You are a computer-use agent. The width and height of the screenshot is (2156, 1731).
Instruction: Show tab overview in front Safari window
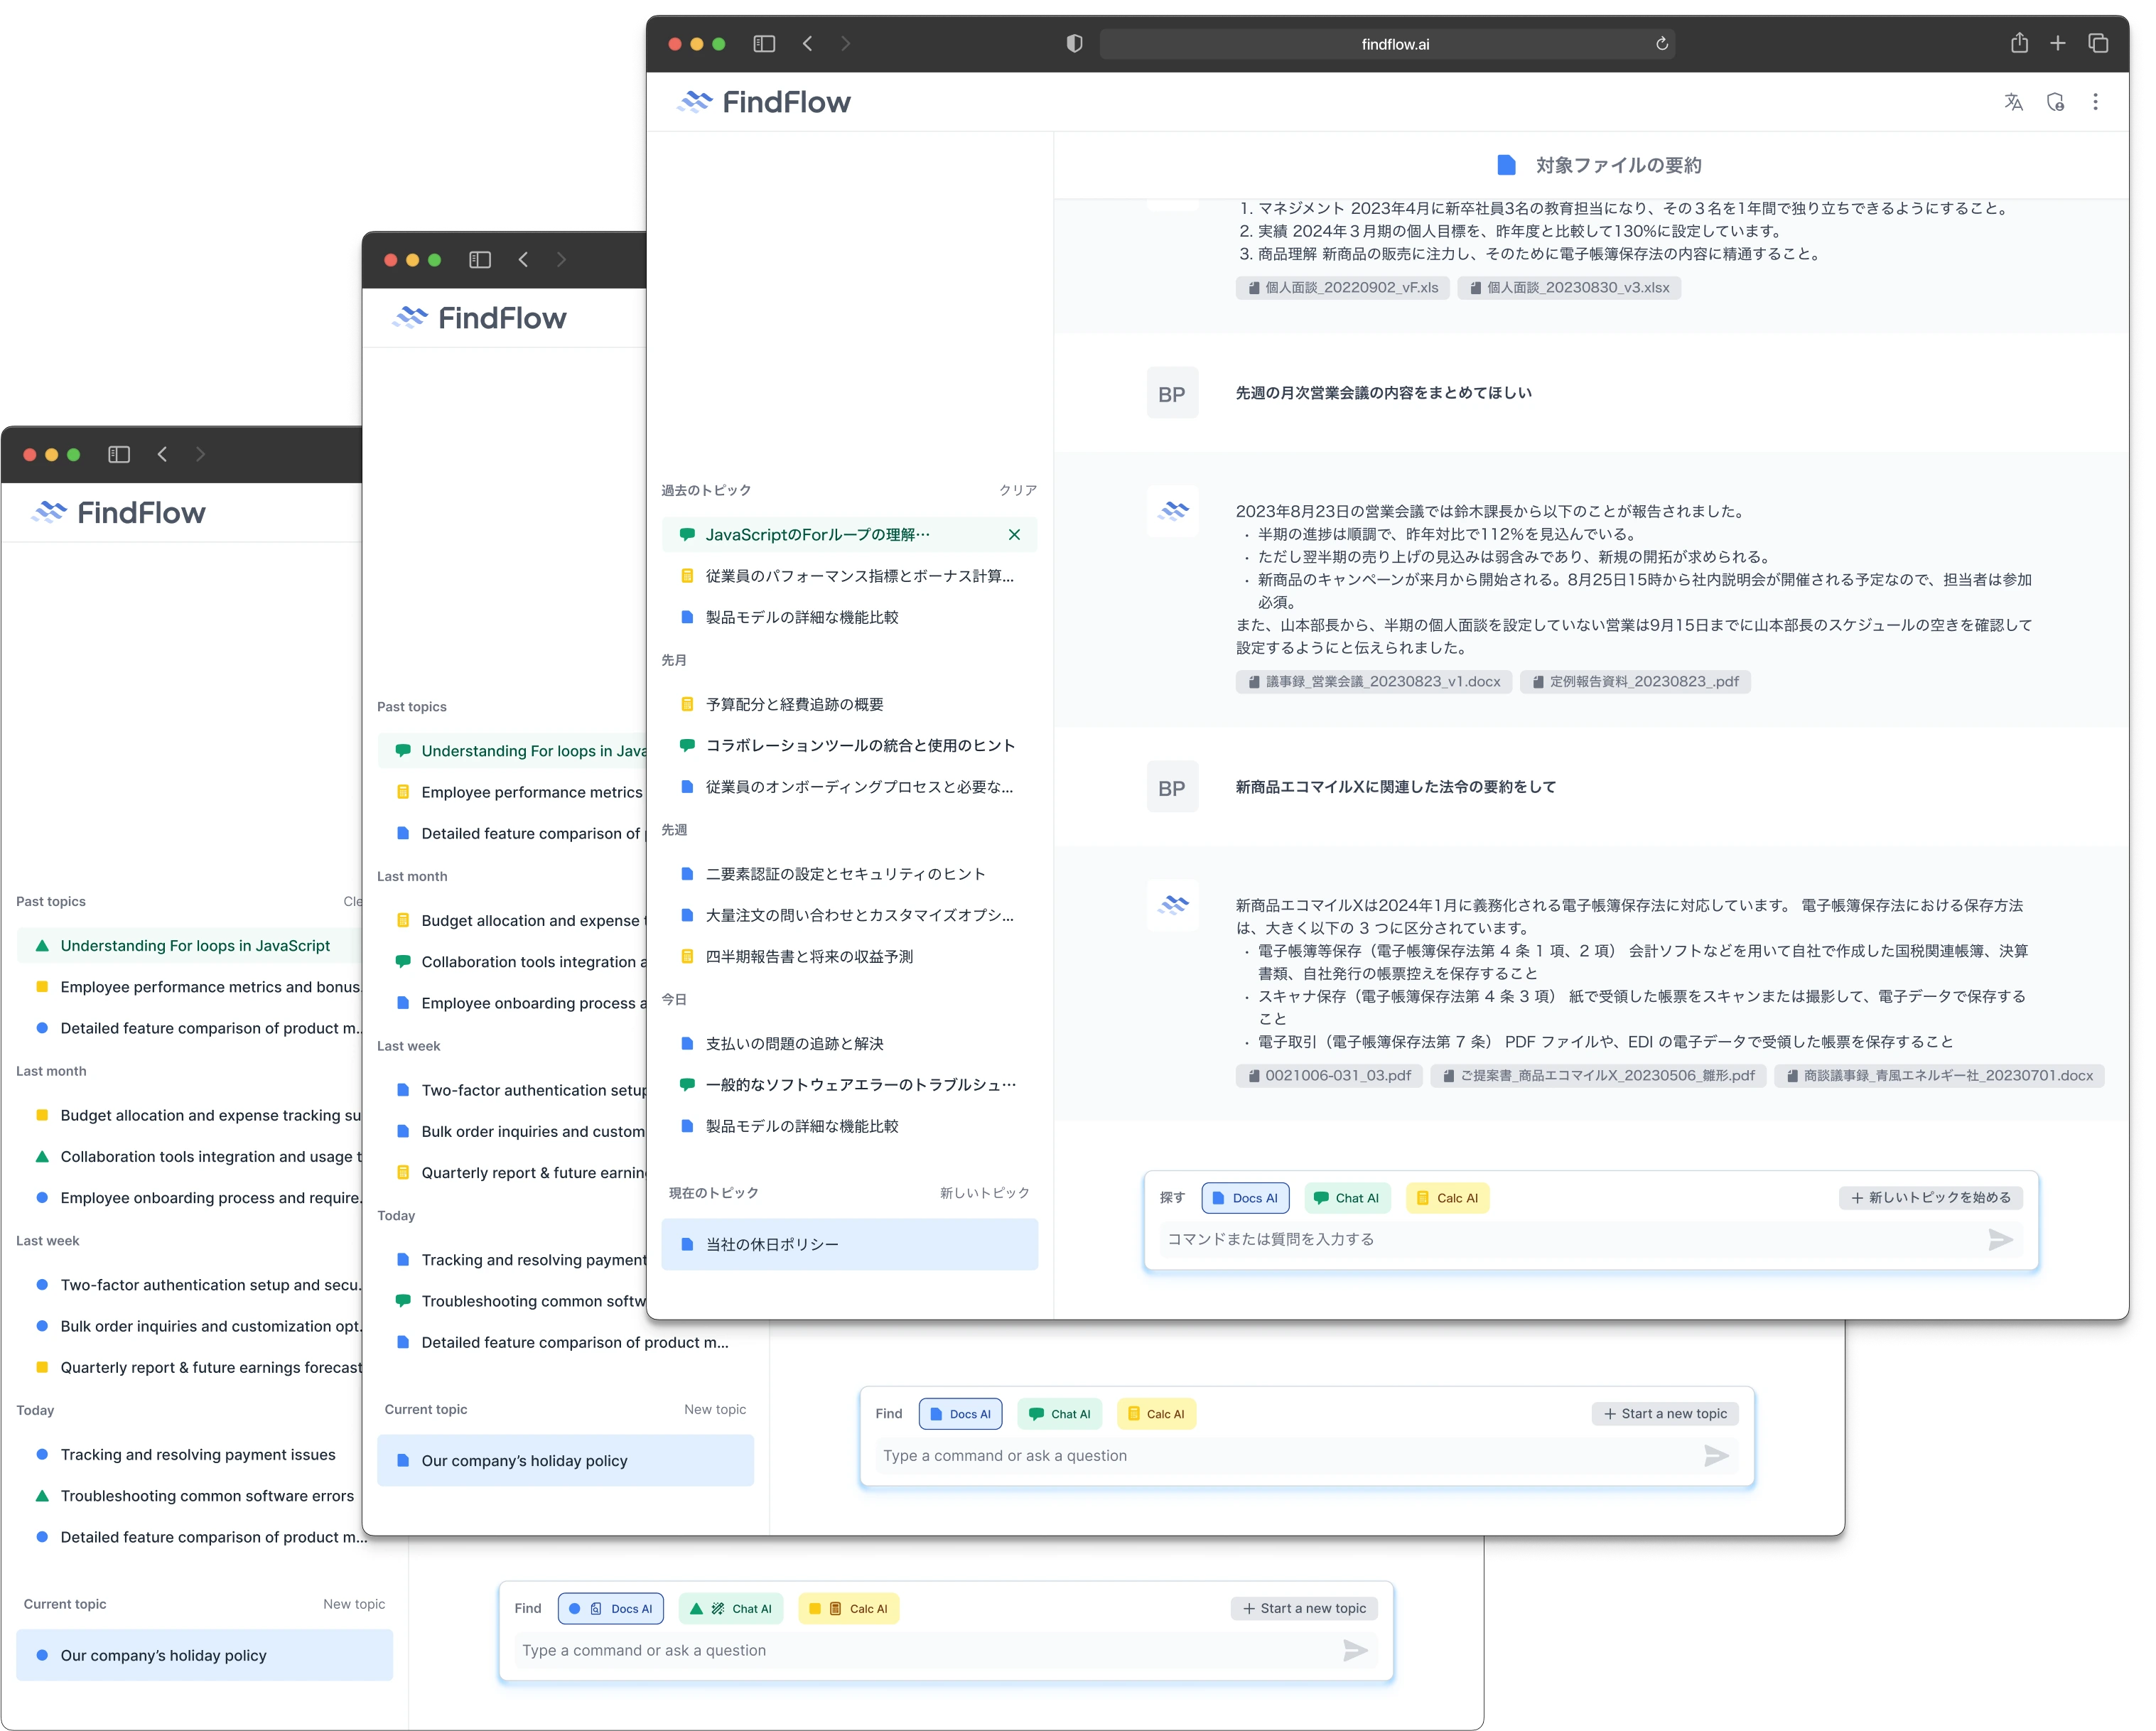tap(2098, 43)
